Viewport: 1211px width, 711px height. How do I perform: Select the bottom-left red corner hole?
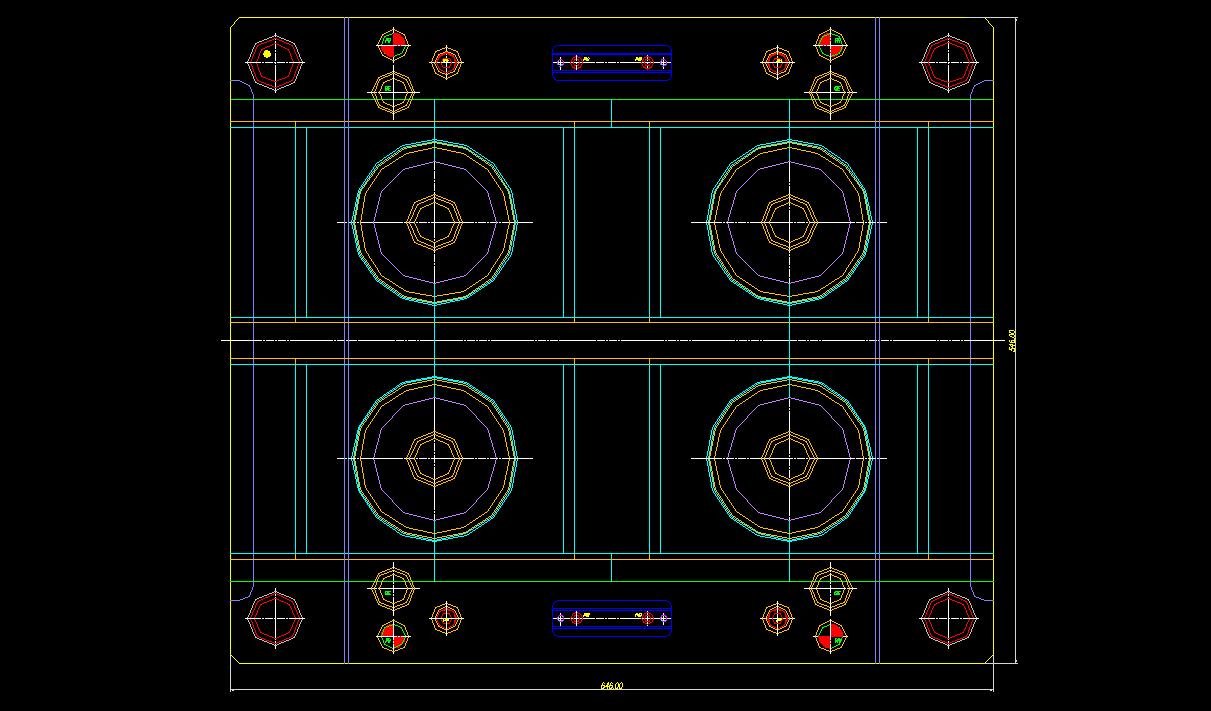[x=275, y=618]
